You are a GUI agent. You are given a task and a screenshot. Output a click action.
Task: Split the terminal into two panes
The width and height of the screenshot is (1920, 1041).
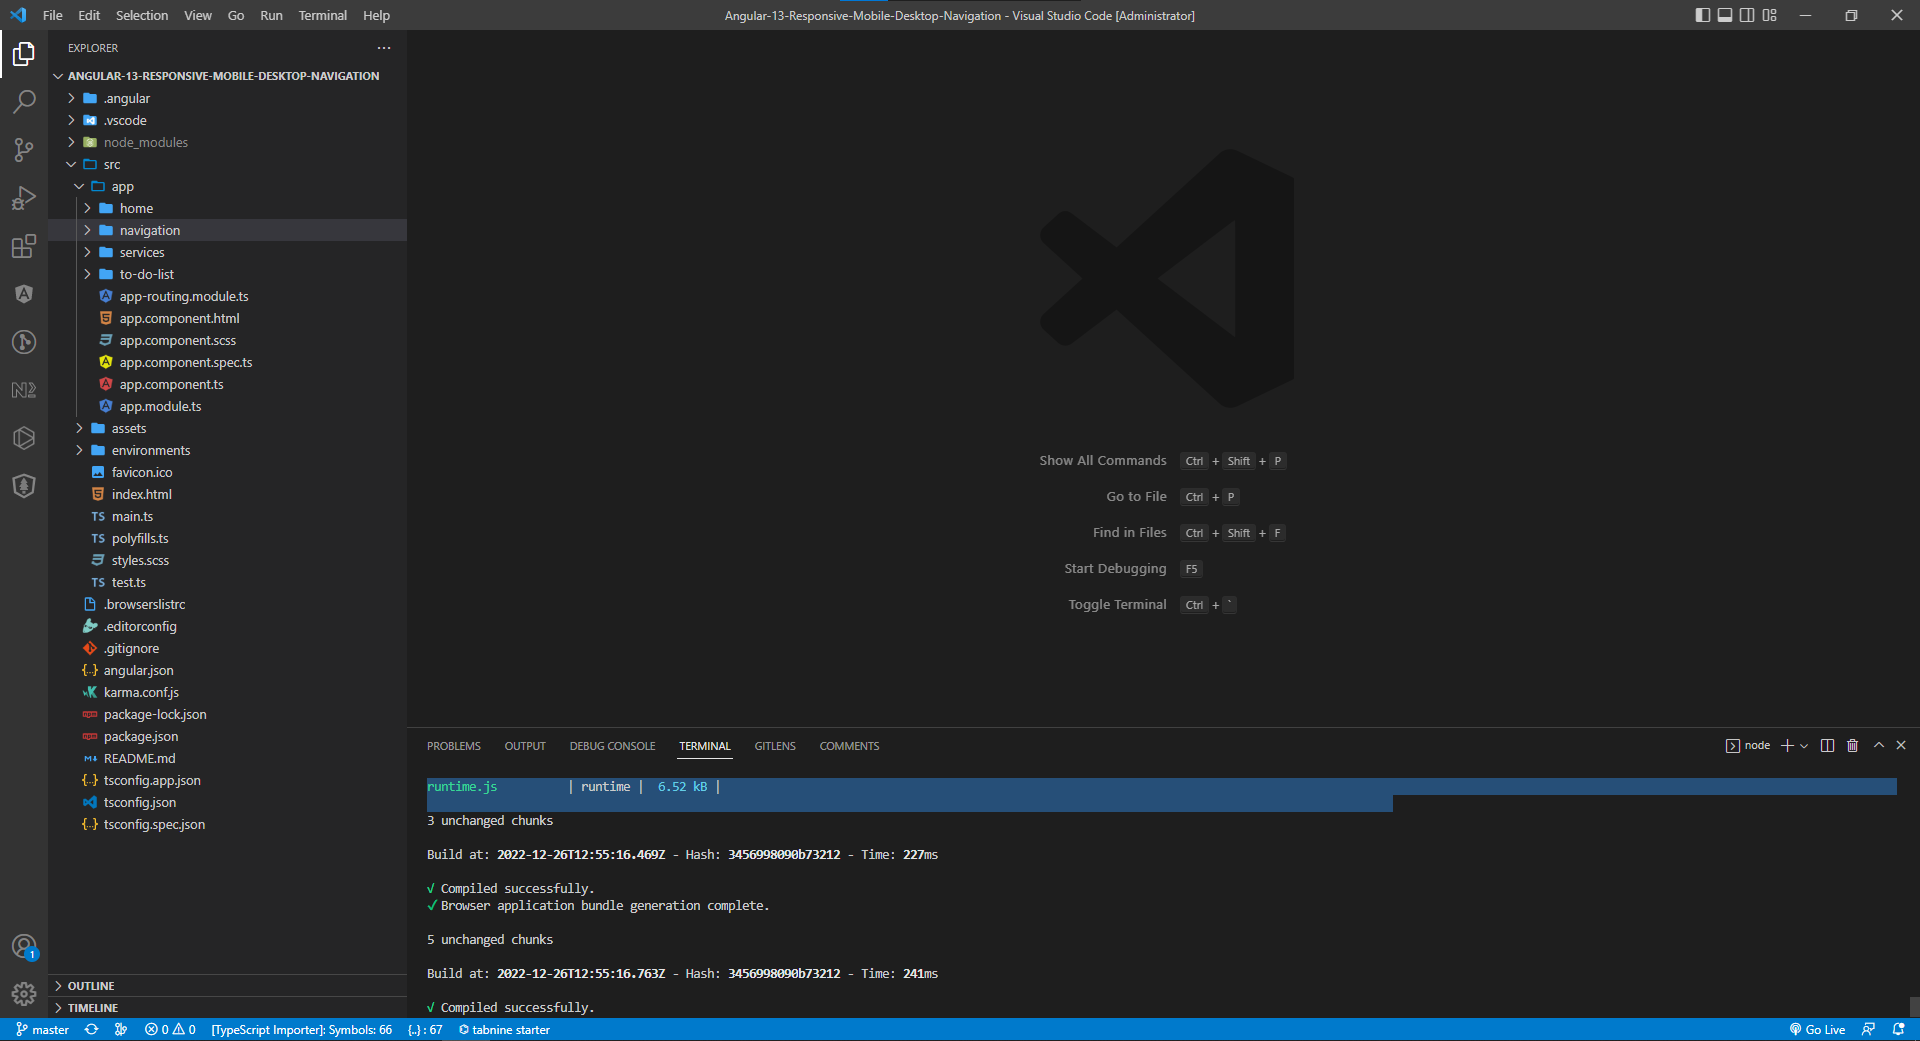click(x=1827, y=745)
